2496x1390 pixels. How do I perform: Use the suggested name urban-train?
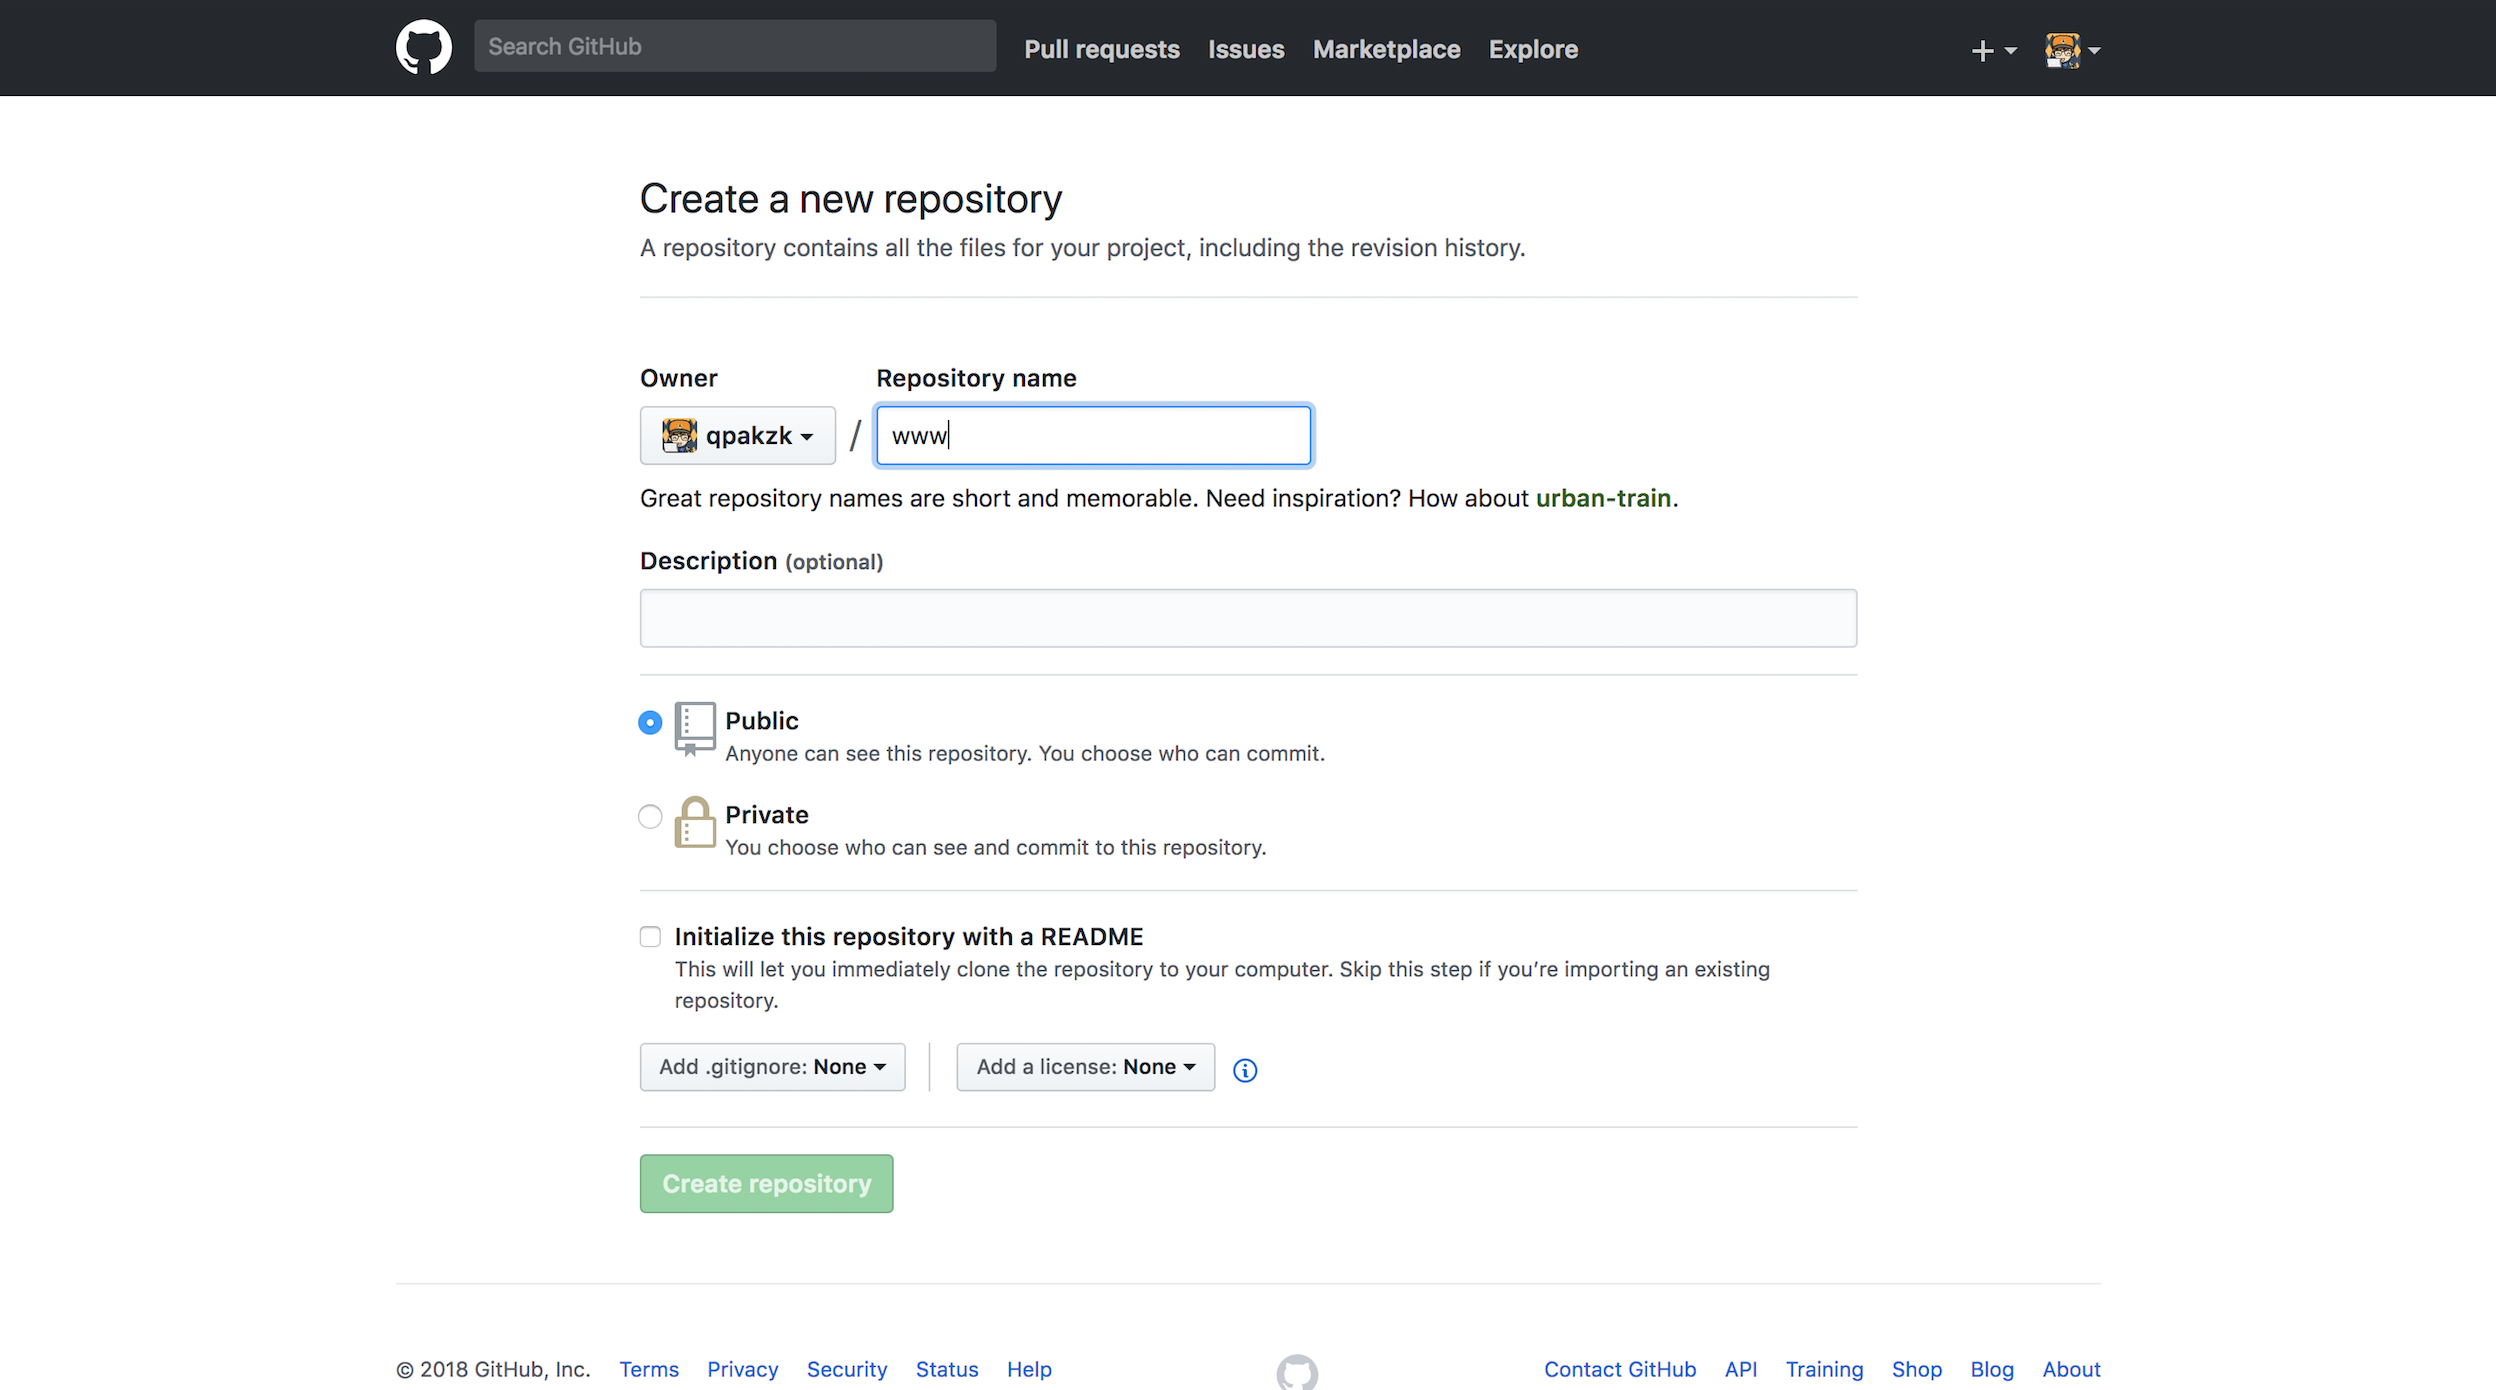click(1603, 498)
